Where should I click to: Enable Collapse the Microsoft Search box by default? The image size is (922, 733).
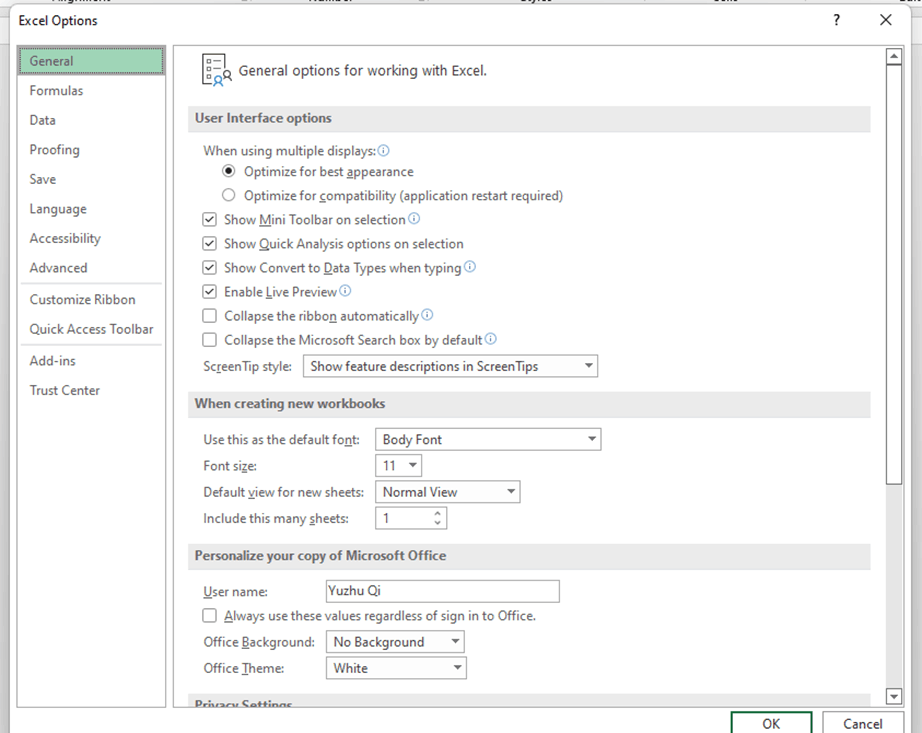(x=209, y=340)
